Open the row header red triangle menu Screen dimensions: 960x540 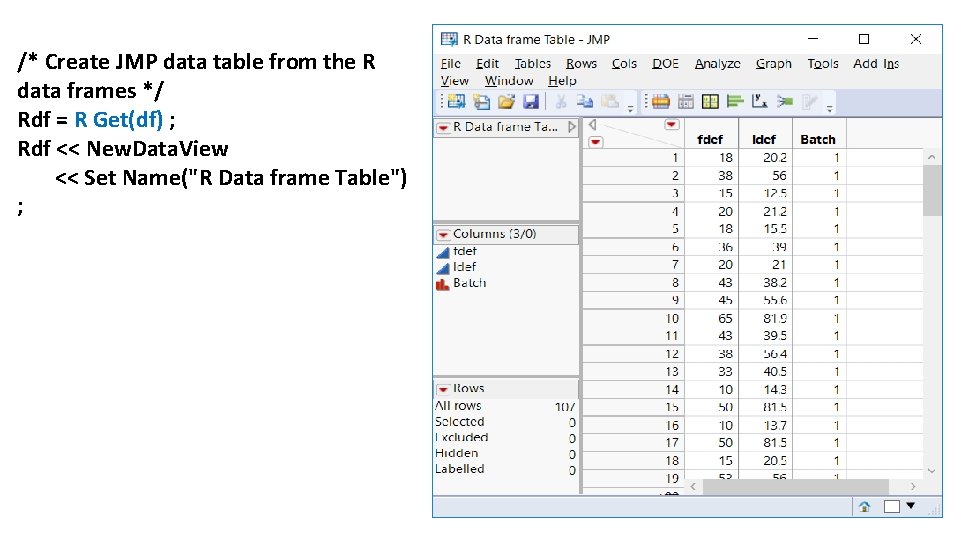pos(596,142)
